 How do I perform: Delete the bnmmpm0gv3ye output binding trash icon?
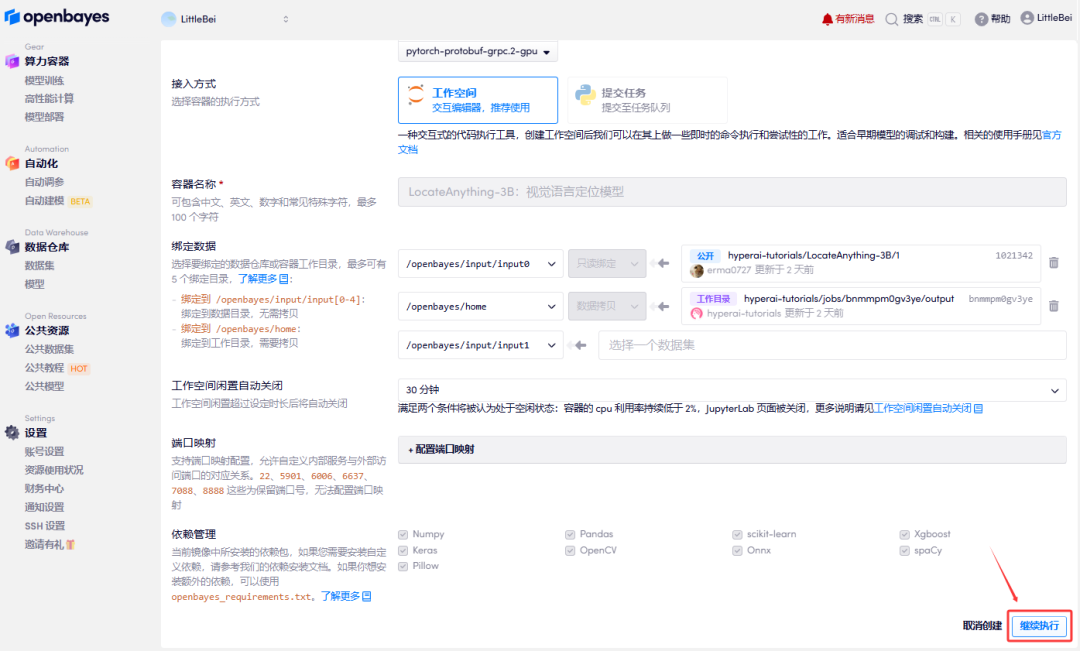pos(1054,306)
